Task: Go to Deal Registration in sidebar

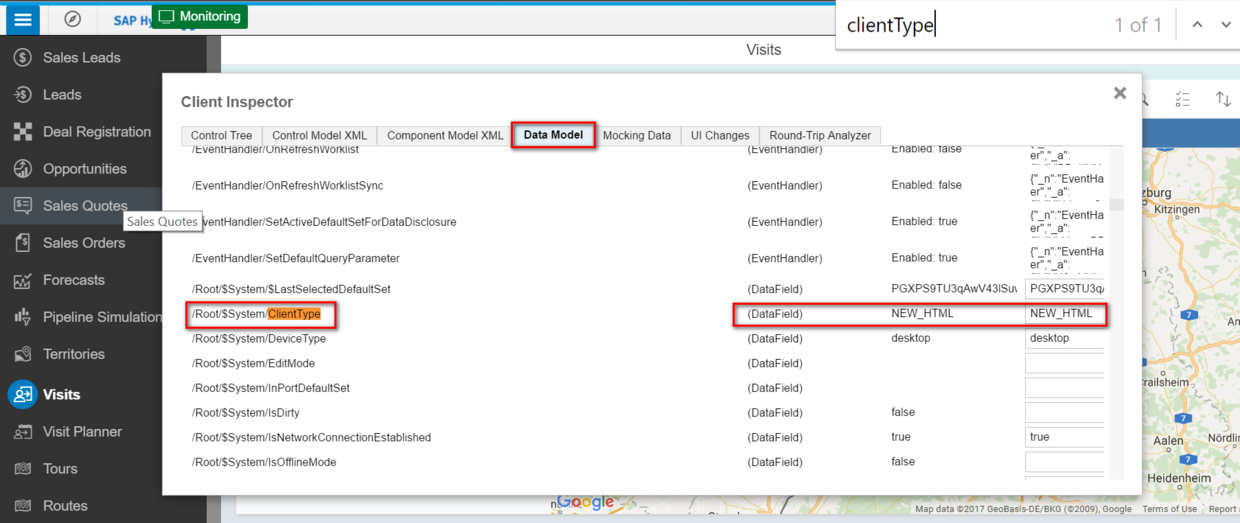Action: click(x=97, y=132)
